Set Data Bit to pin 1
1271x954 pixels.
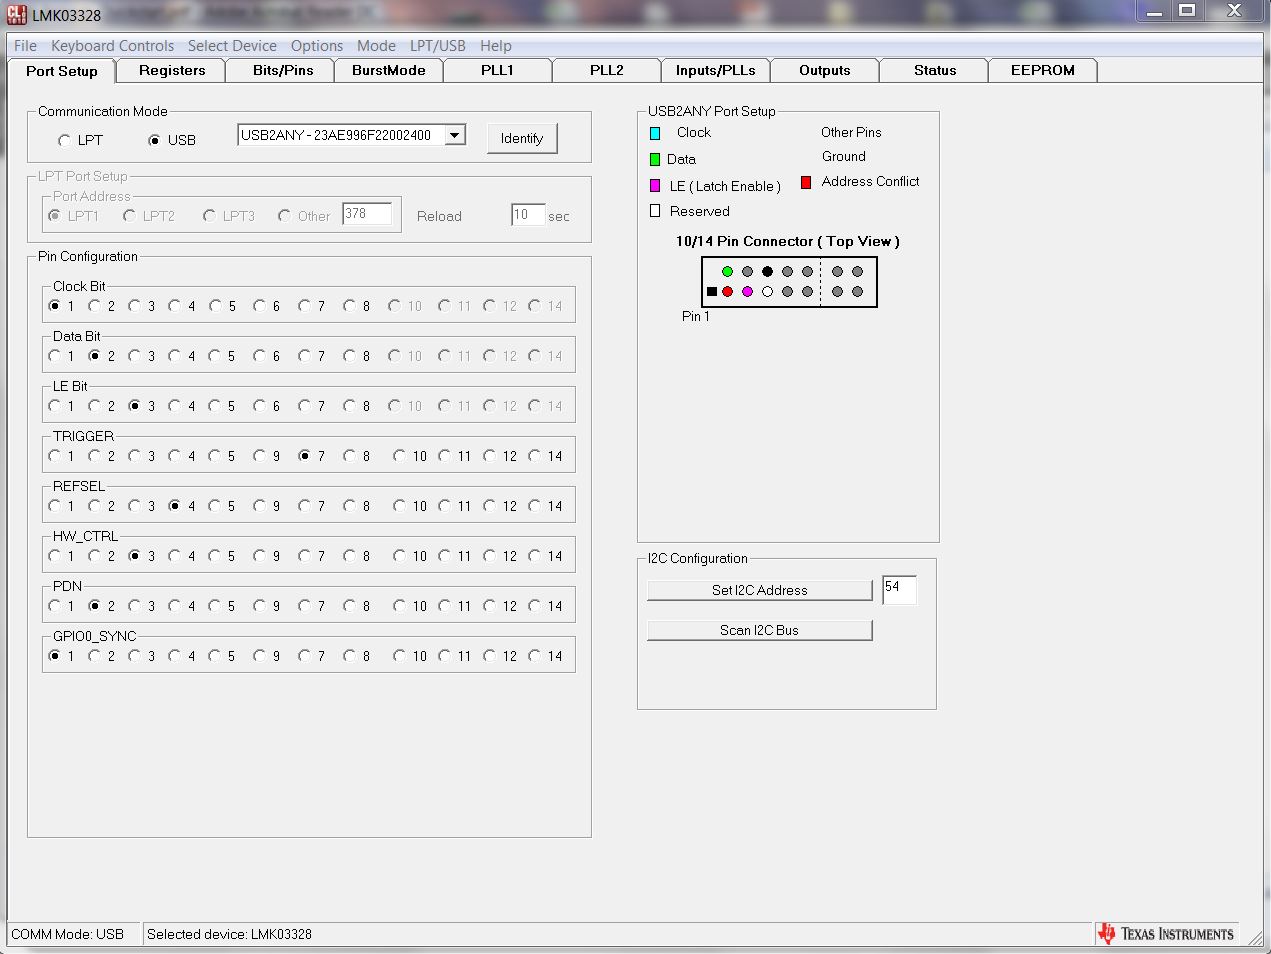coord(54,356)
